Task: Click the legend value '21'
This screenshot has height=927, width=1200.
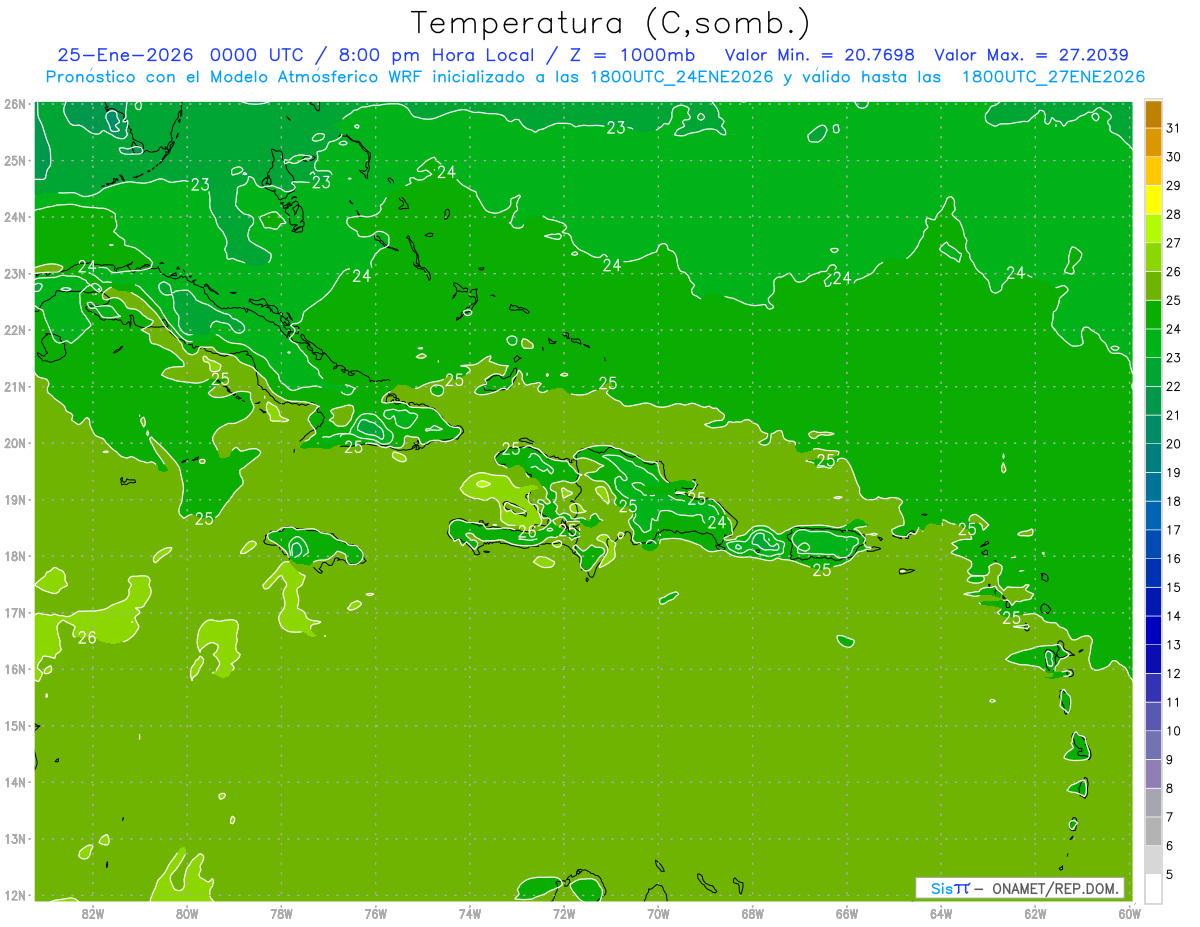Action: click(1173, 415)
